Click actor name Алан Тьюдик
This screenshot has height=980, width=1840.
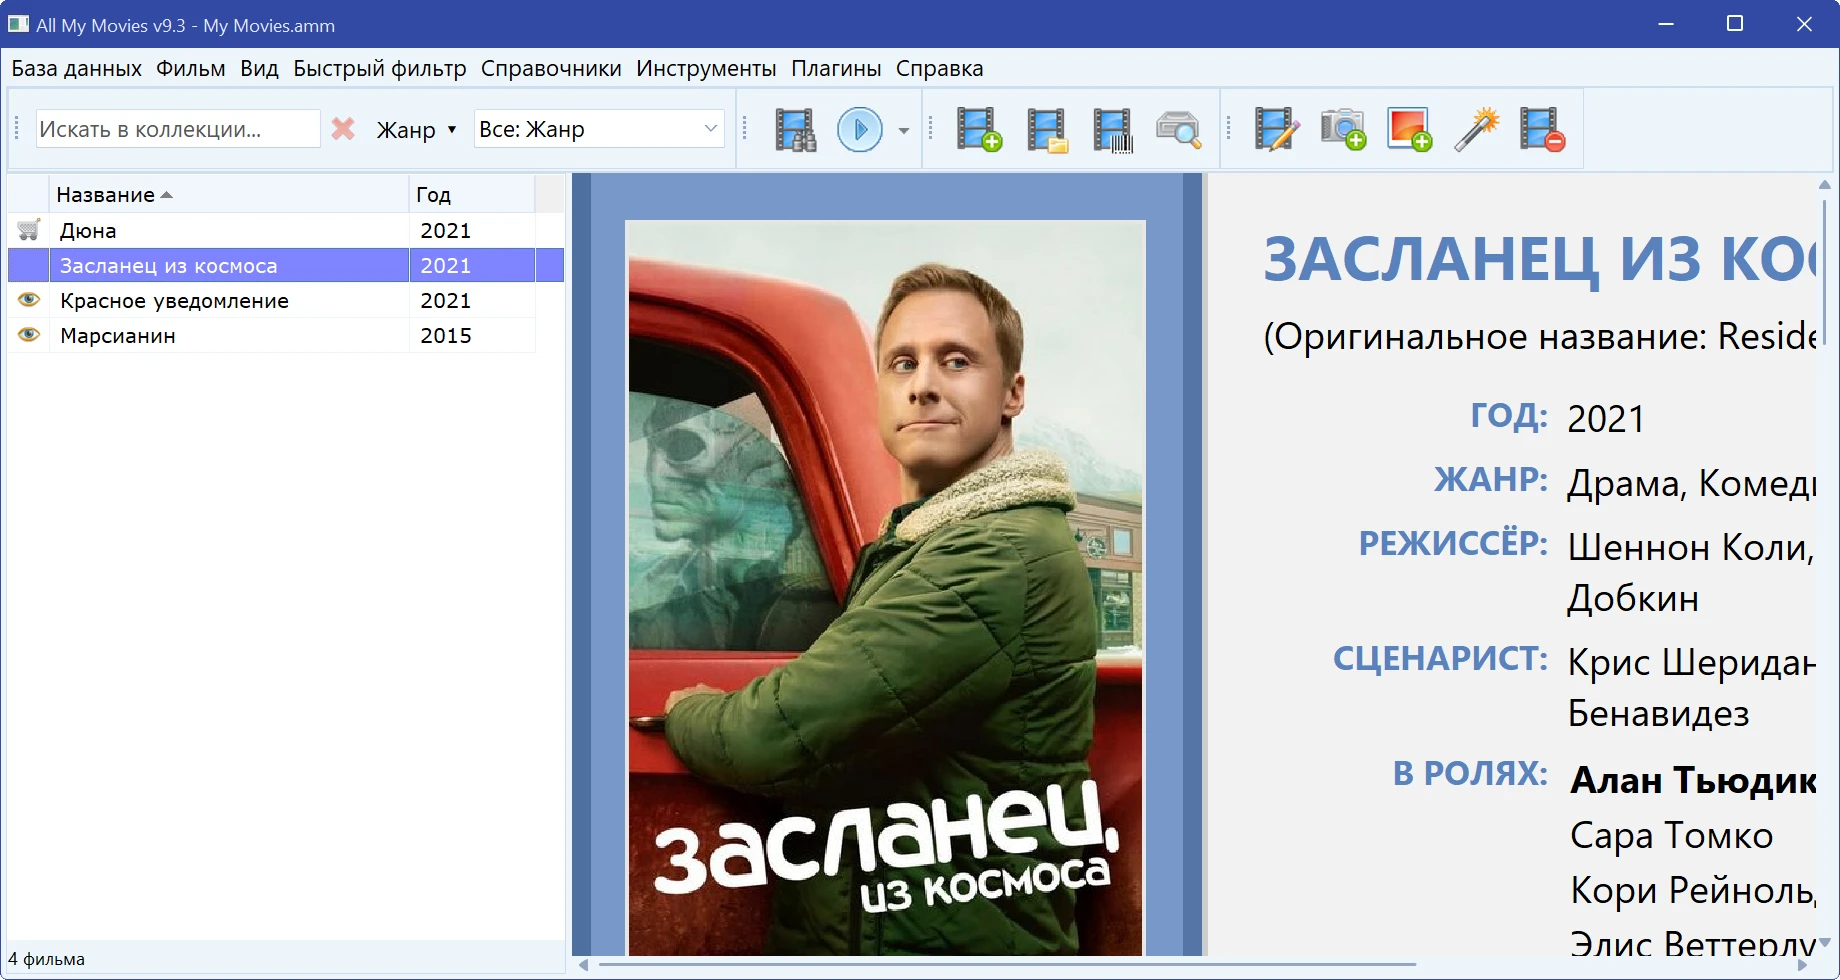coord(1692,780)
